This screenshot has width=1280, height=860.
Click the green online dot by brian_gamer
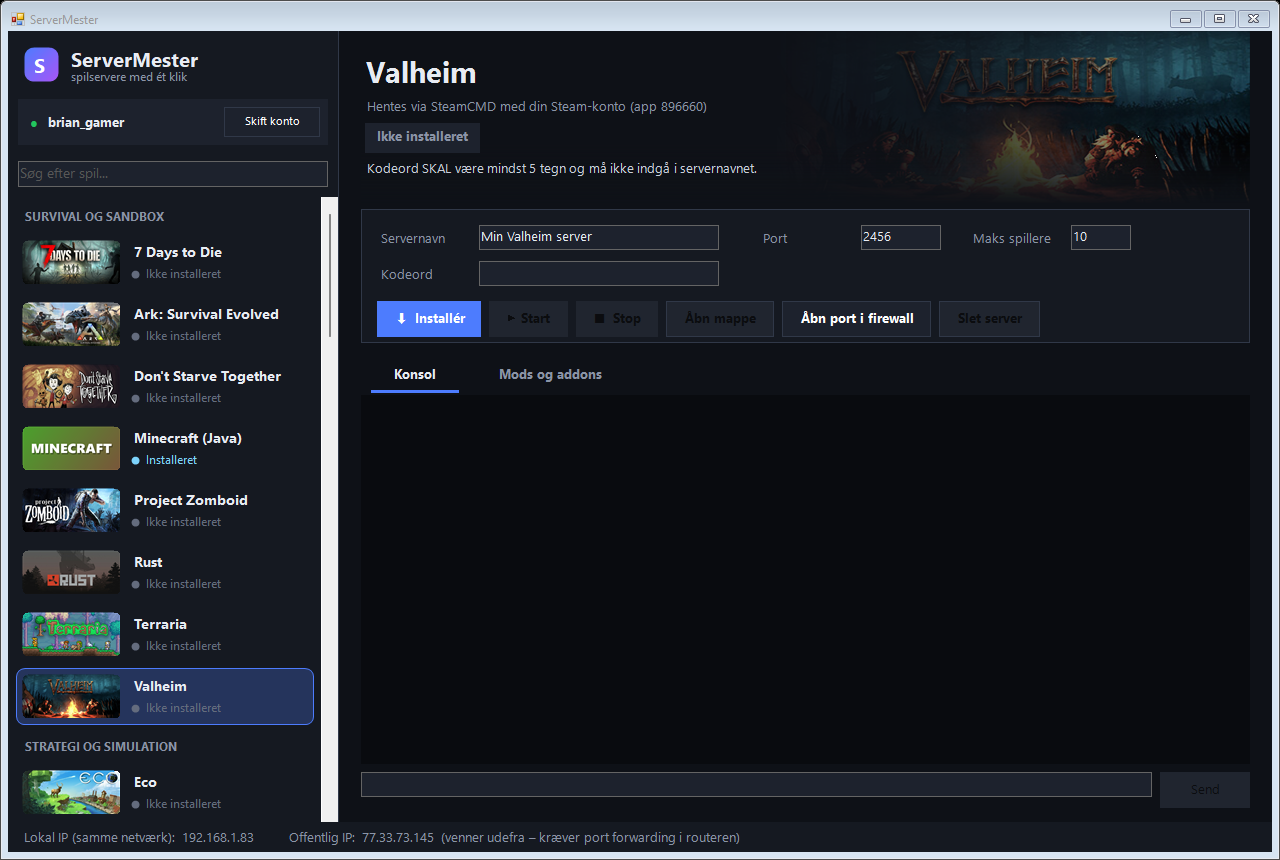coord(34,124)
